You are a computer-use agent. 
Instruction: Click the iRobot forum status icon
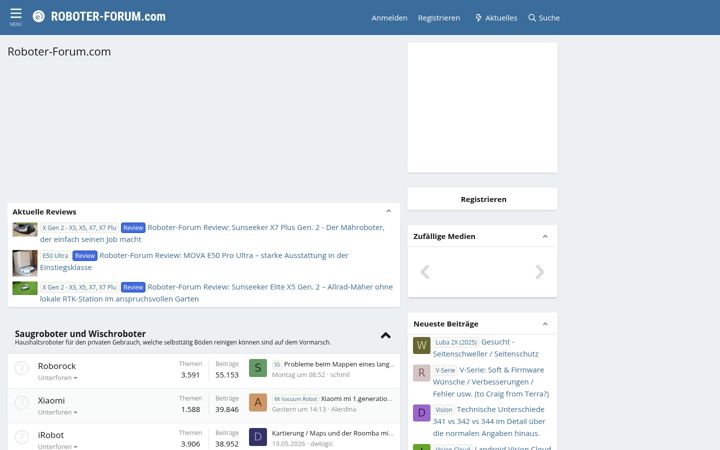pyautogui.click(x=22, y=437)
